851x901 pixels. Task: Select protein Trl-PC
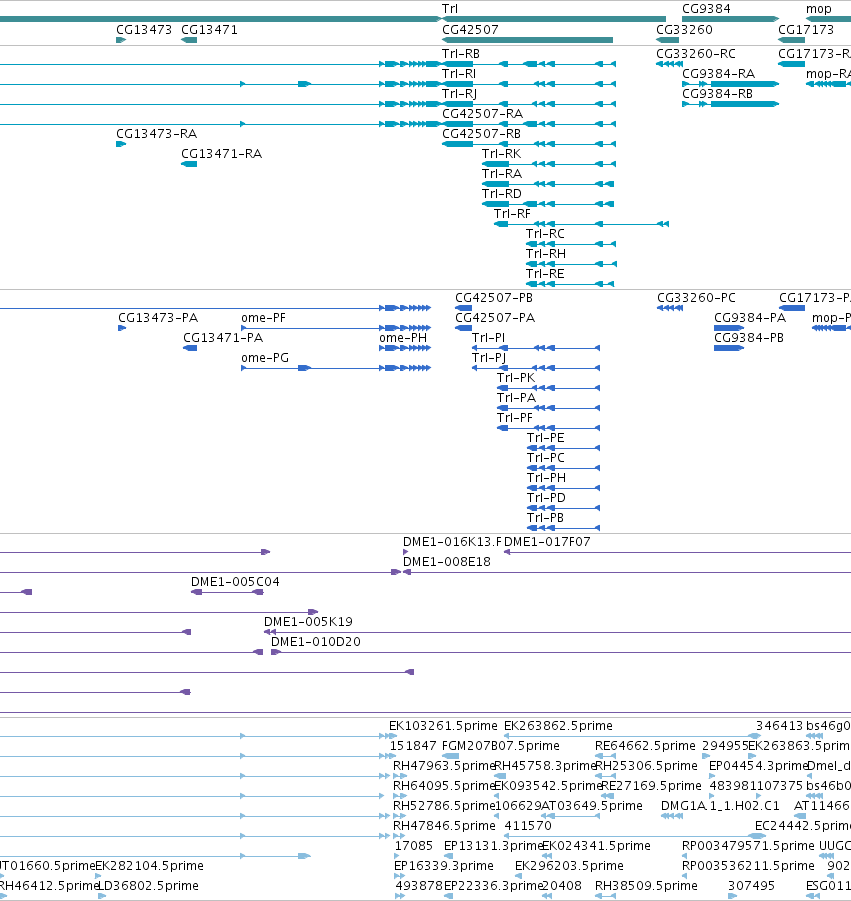pos(546,458)
